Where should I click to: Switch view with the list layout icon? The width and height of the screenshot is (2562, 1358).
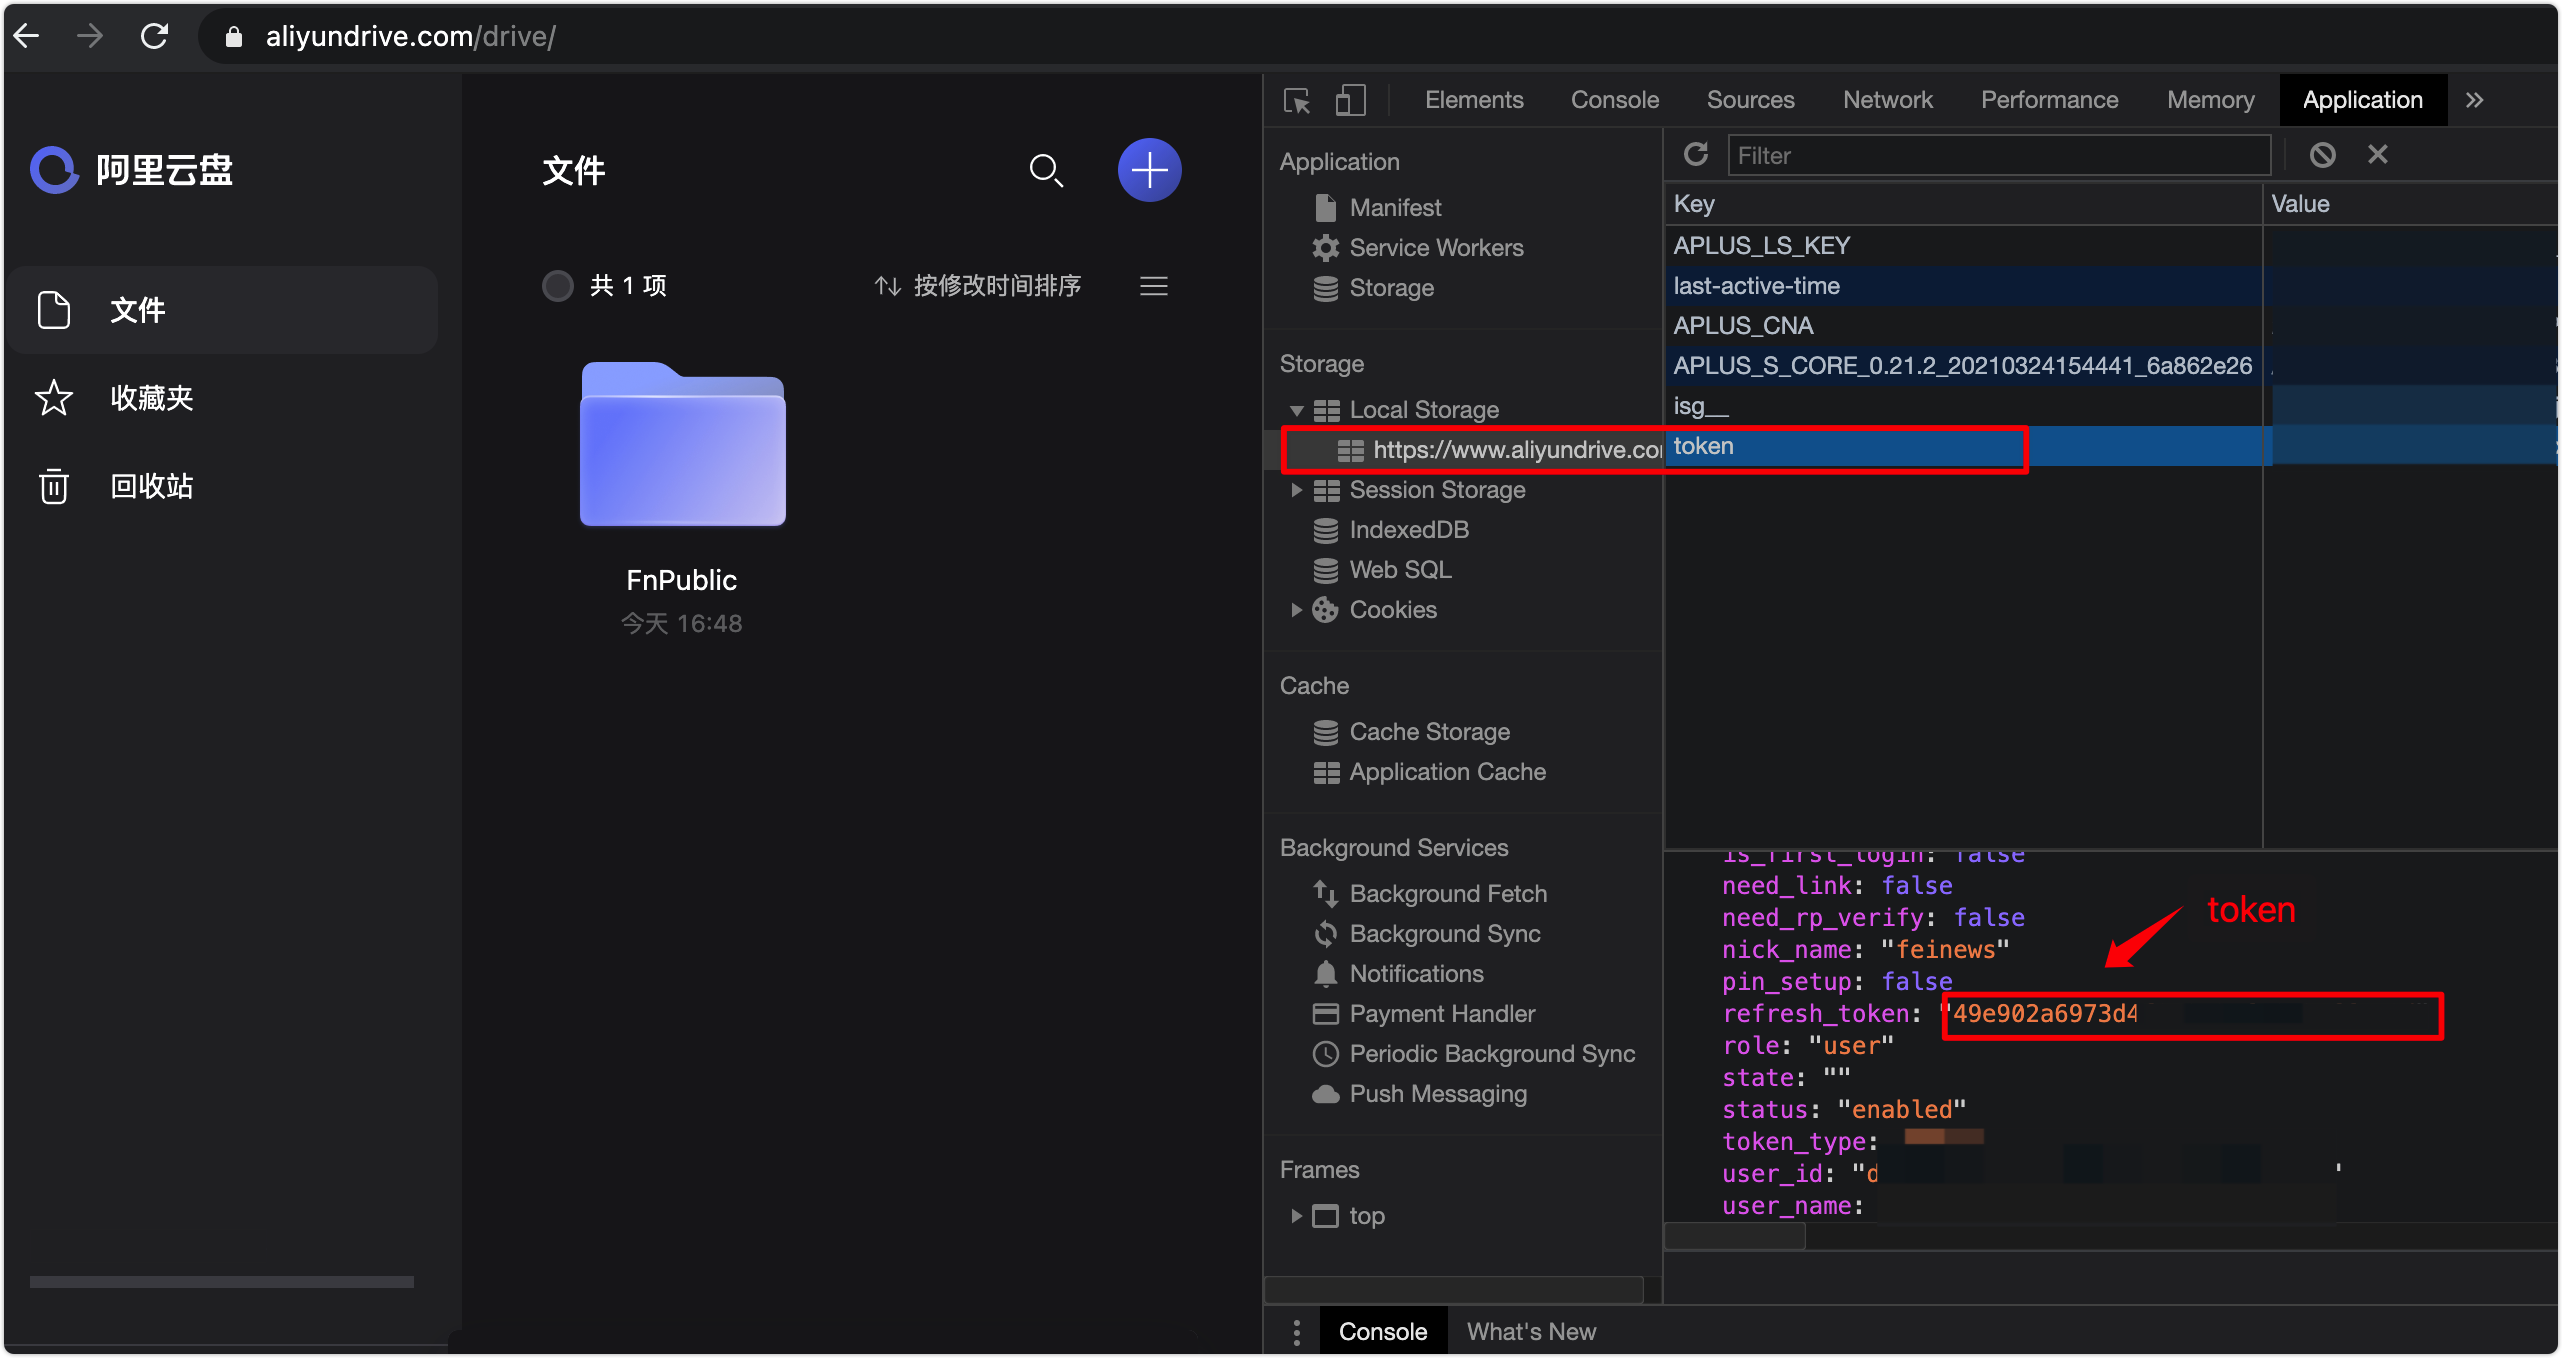1154,286
